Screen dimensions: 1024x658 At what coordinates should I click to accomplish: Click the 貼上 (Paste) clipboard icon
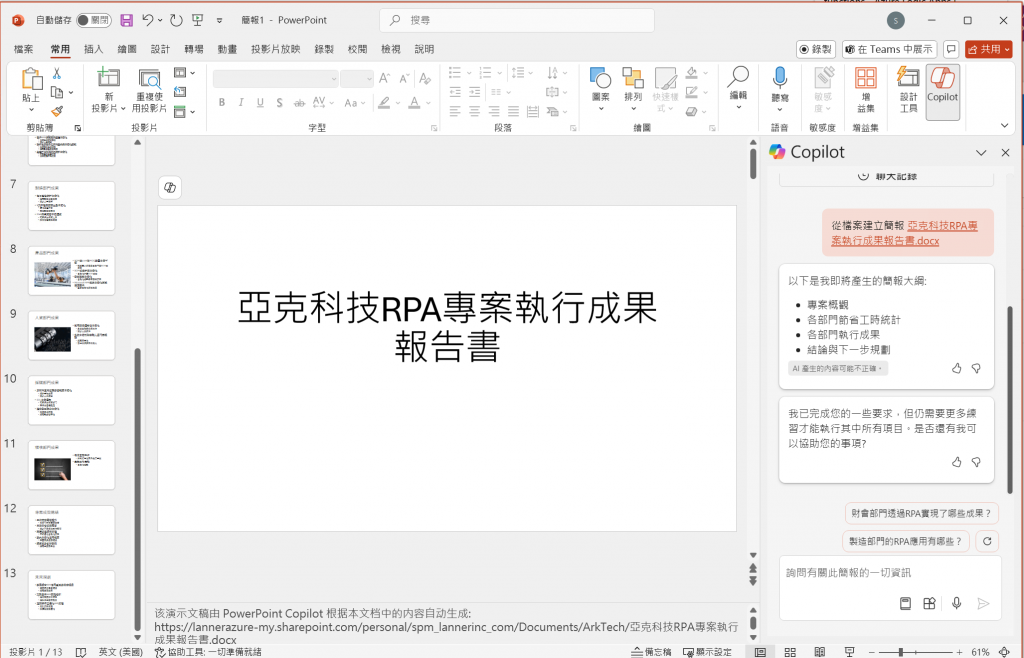(x=31, y=80)
